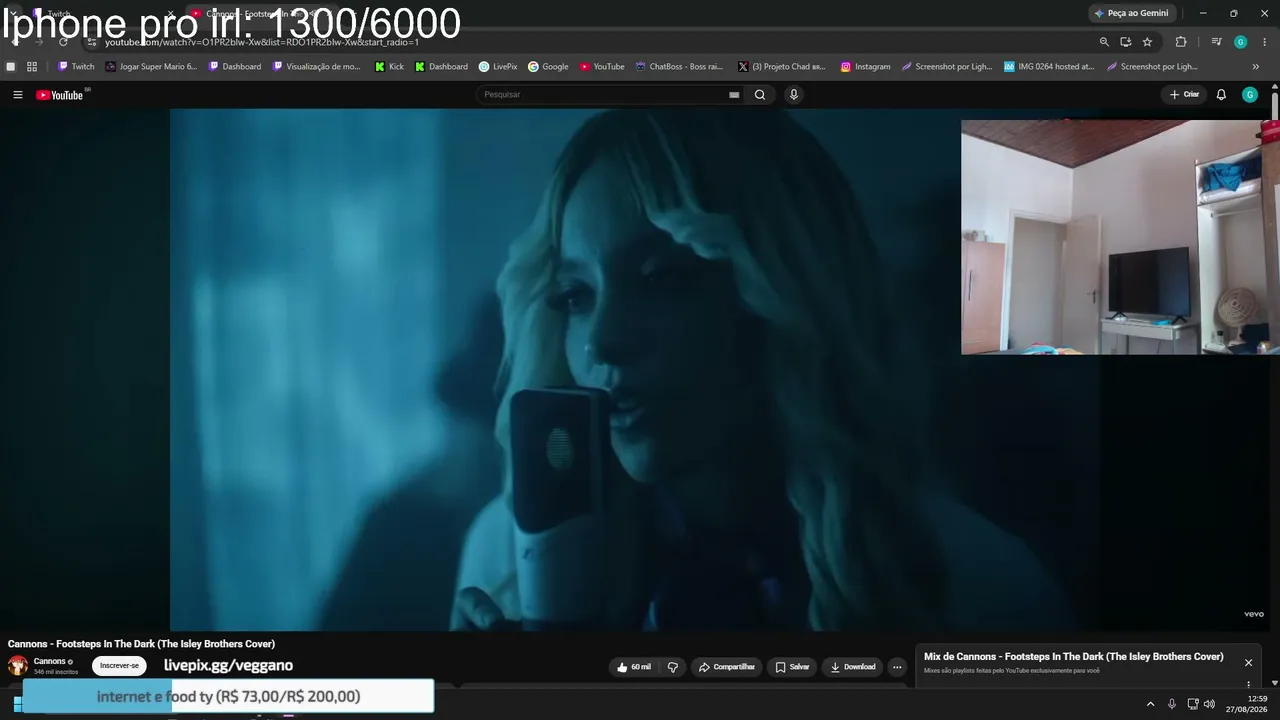
Task: Open the Visualização de mo... bookmark
Action: coord(316,67)
